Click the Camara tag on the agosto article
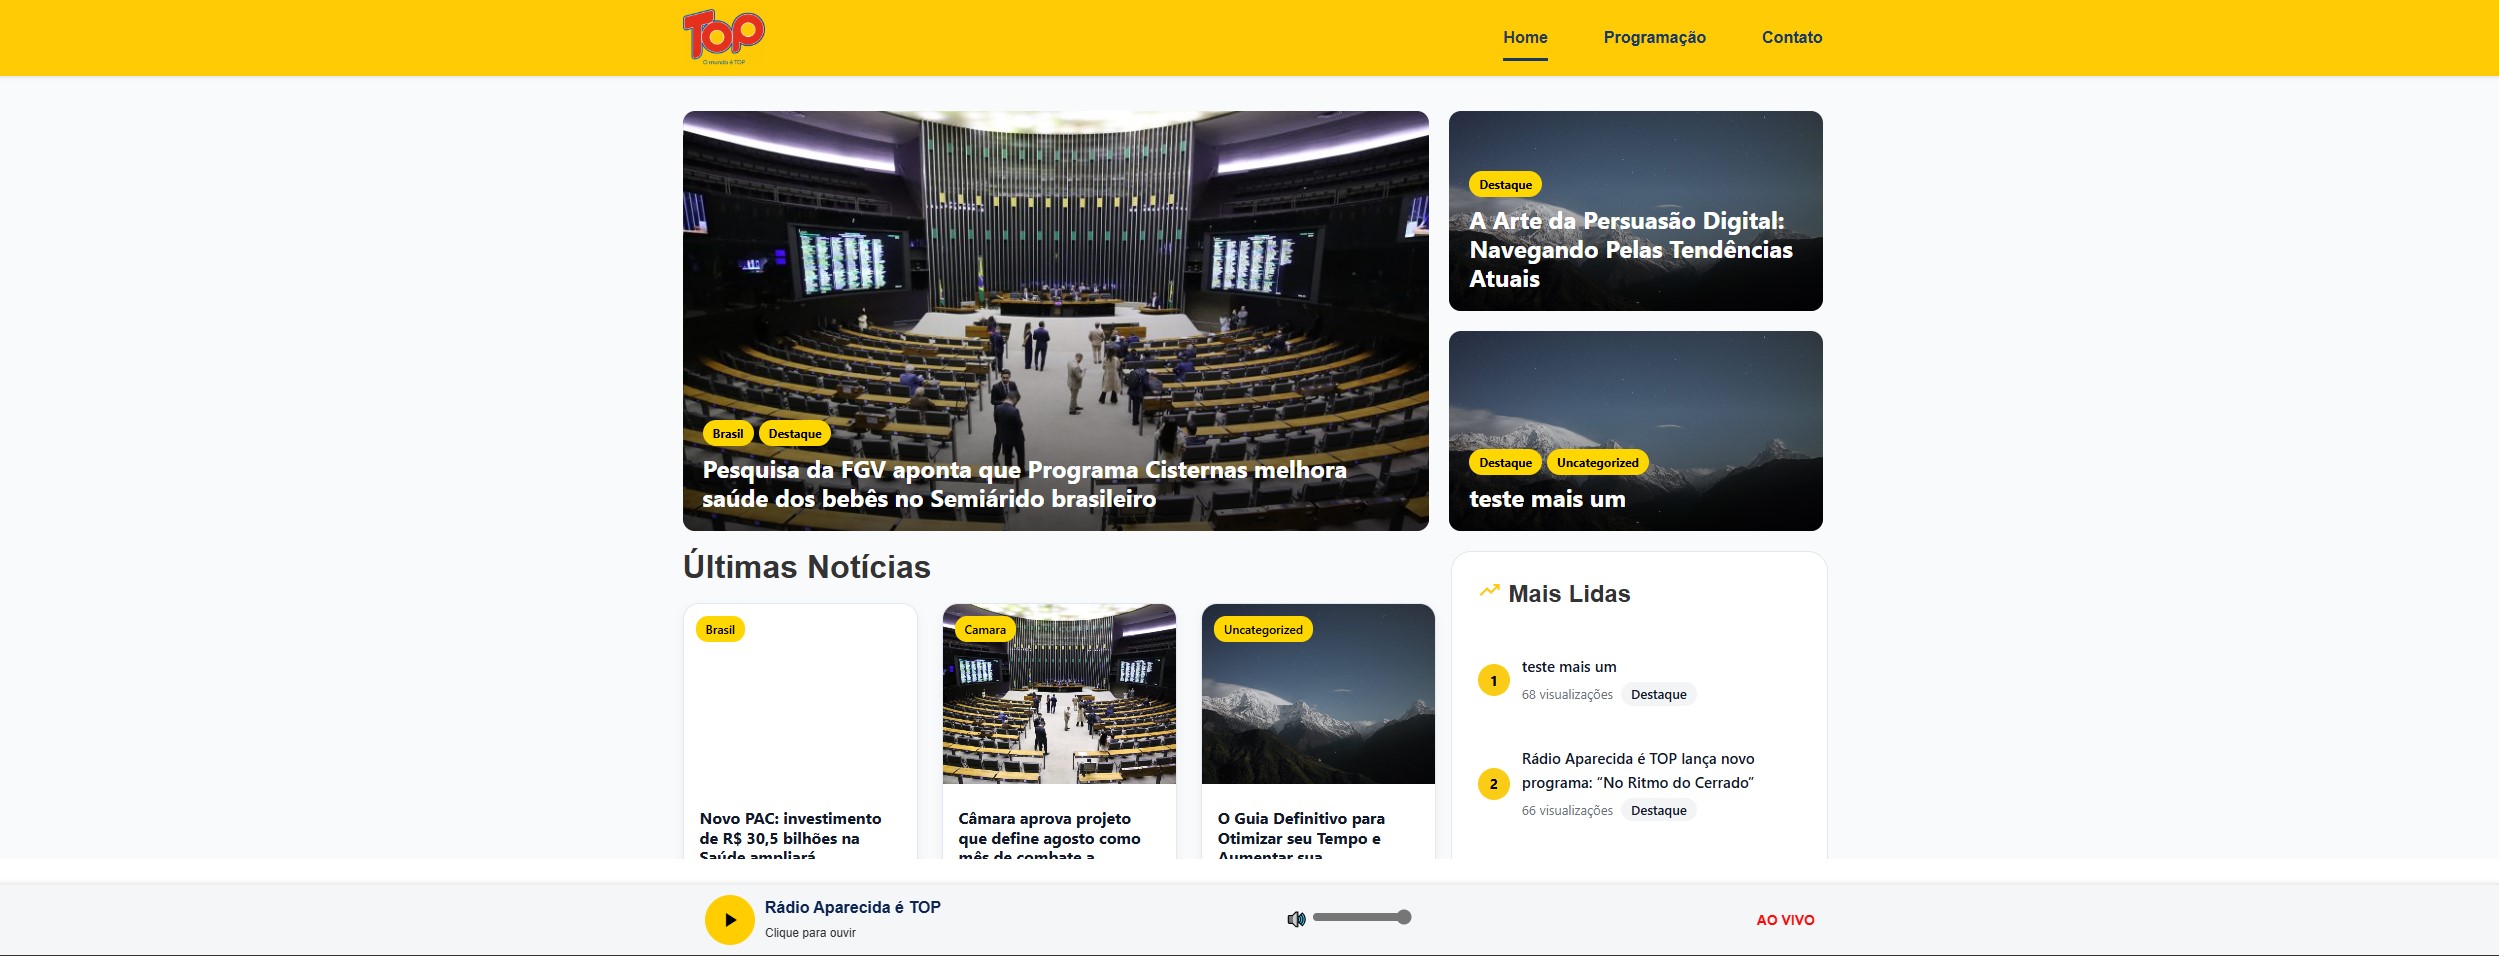The height and width of the screenshot is (956, 2499). click(987, 629)
